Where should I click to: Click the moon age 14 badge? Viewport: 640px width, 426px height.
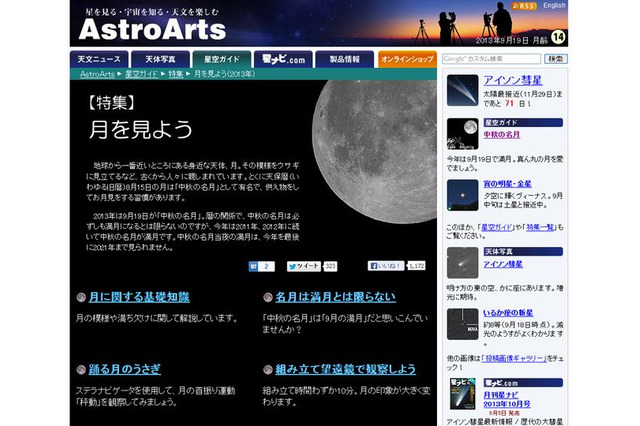point(558,37)
